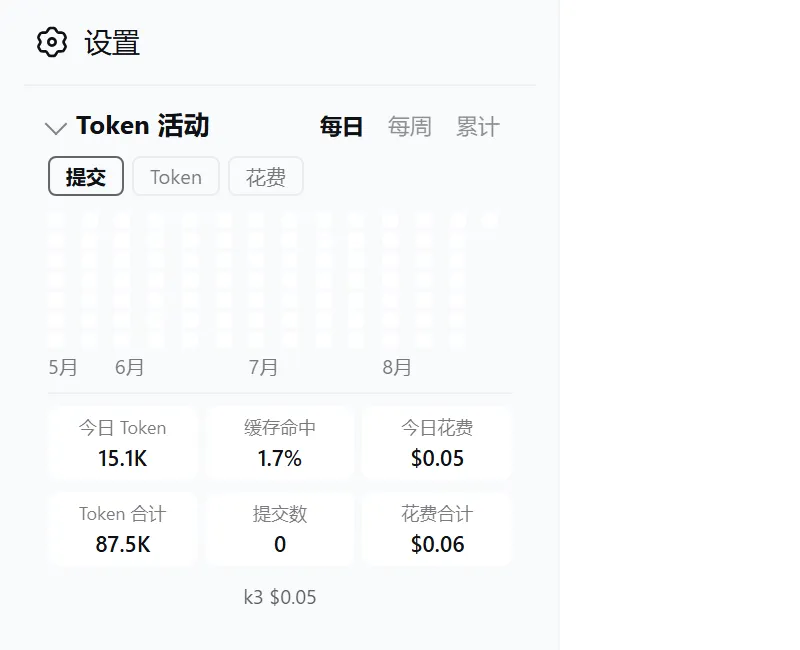Click the 8月 month label
The height and width of the screenshot is (650, 800).
coord(397,367)
